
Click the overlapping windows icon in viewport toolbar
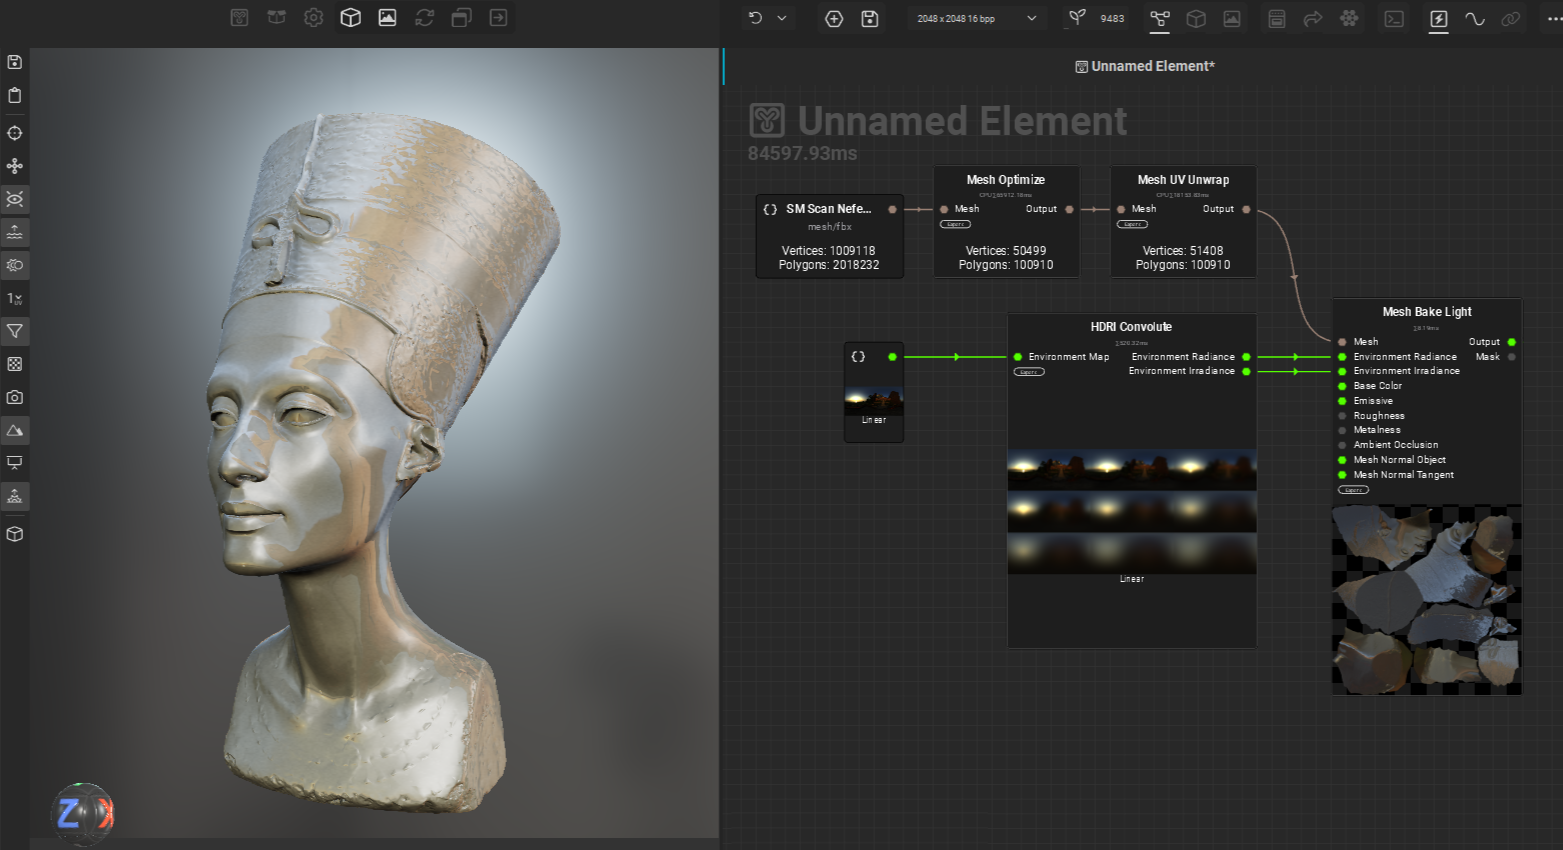click(x=461, y=18)
